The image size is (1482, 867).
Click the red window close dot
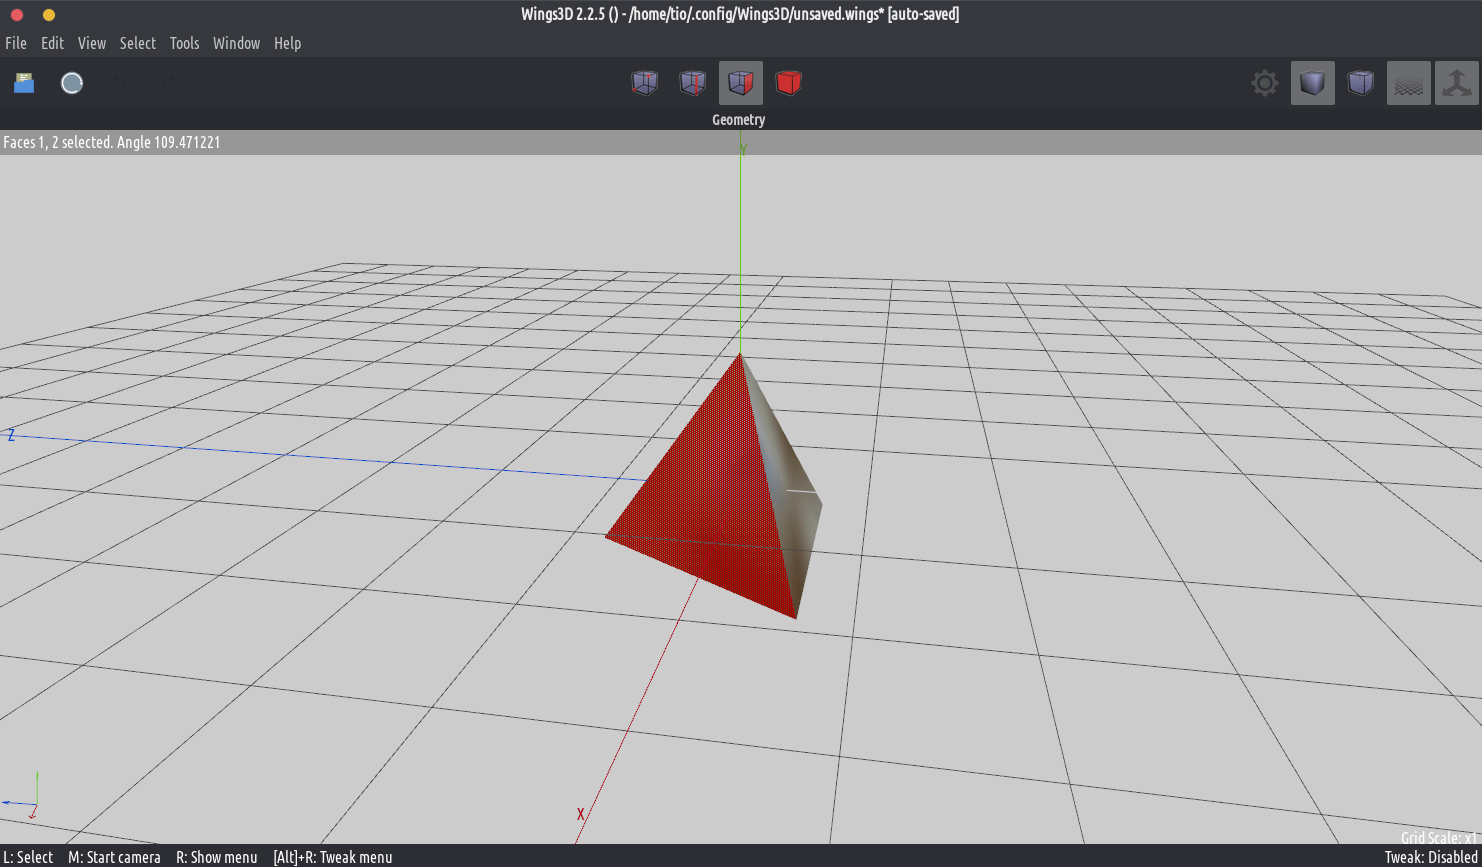(x=17, y=15)
